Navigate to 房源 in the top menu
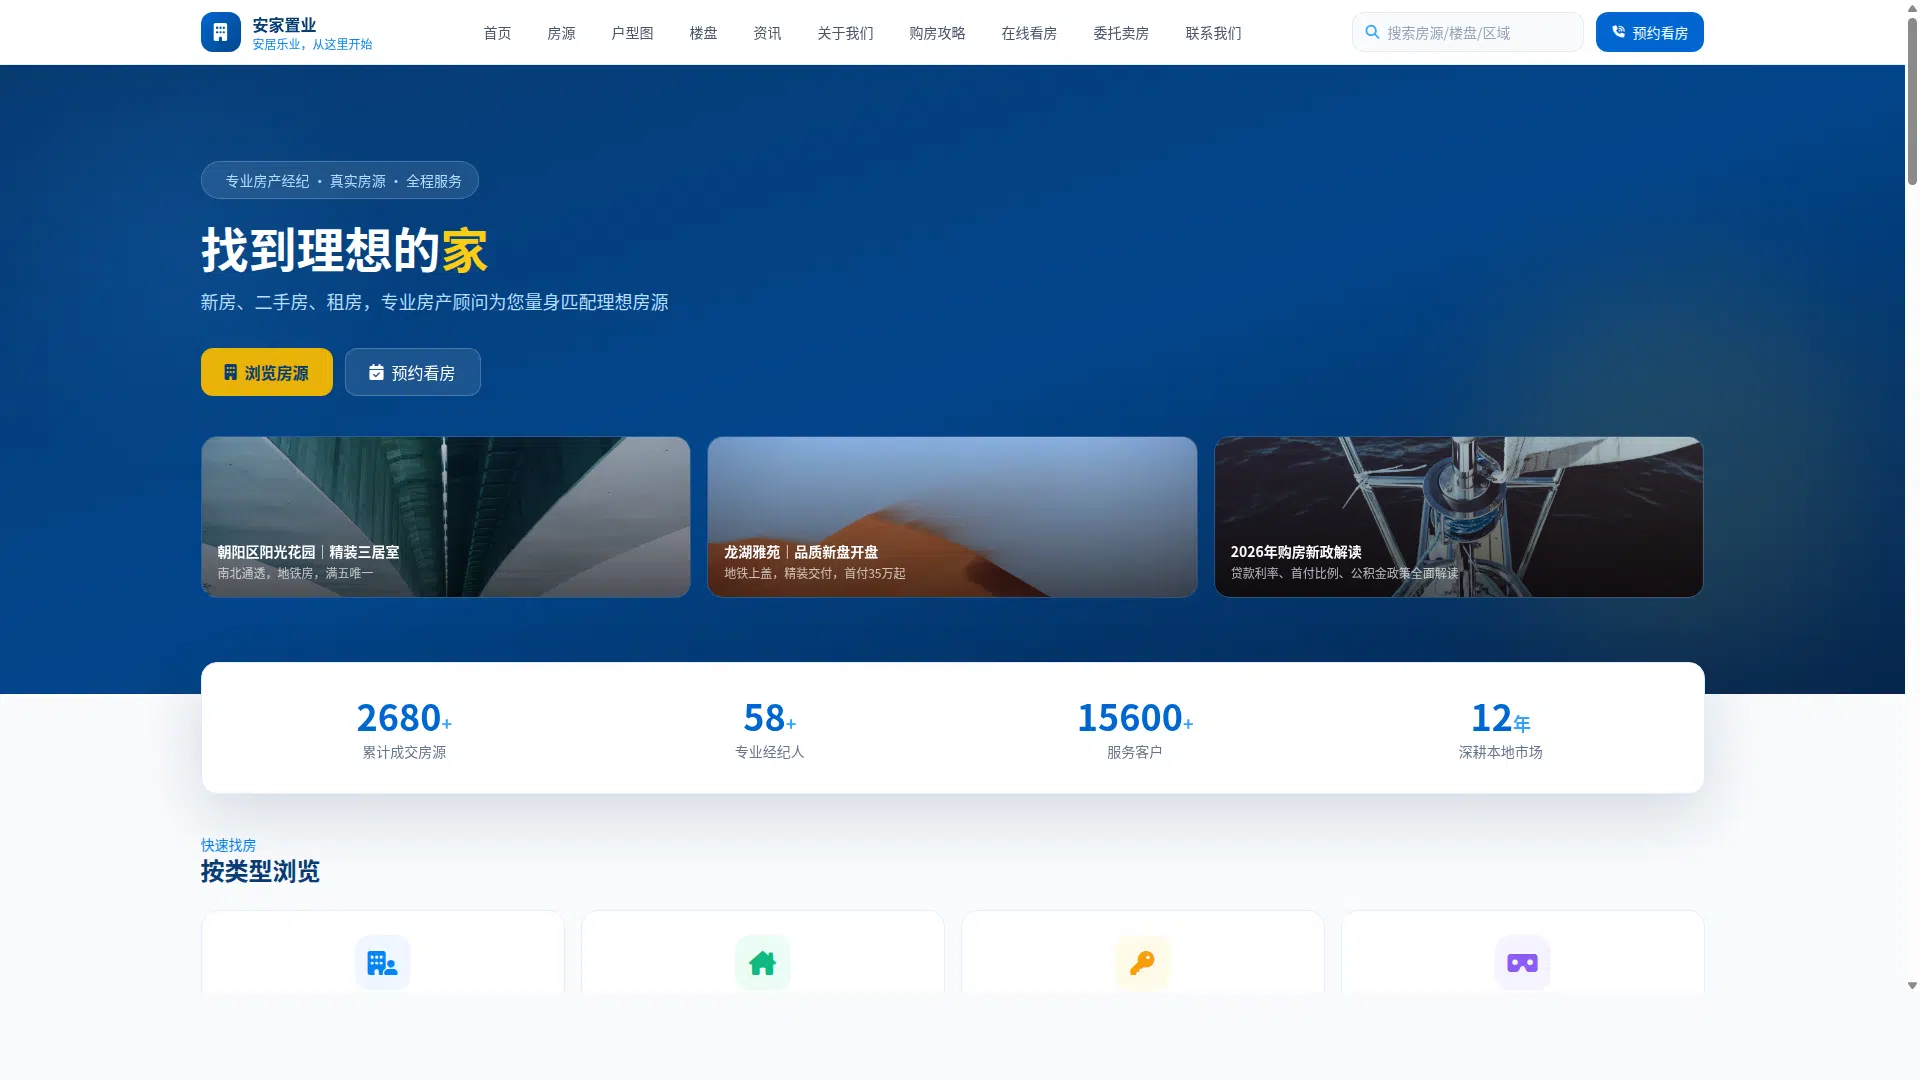 coord(561,33)
